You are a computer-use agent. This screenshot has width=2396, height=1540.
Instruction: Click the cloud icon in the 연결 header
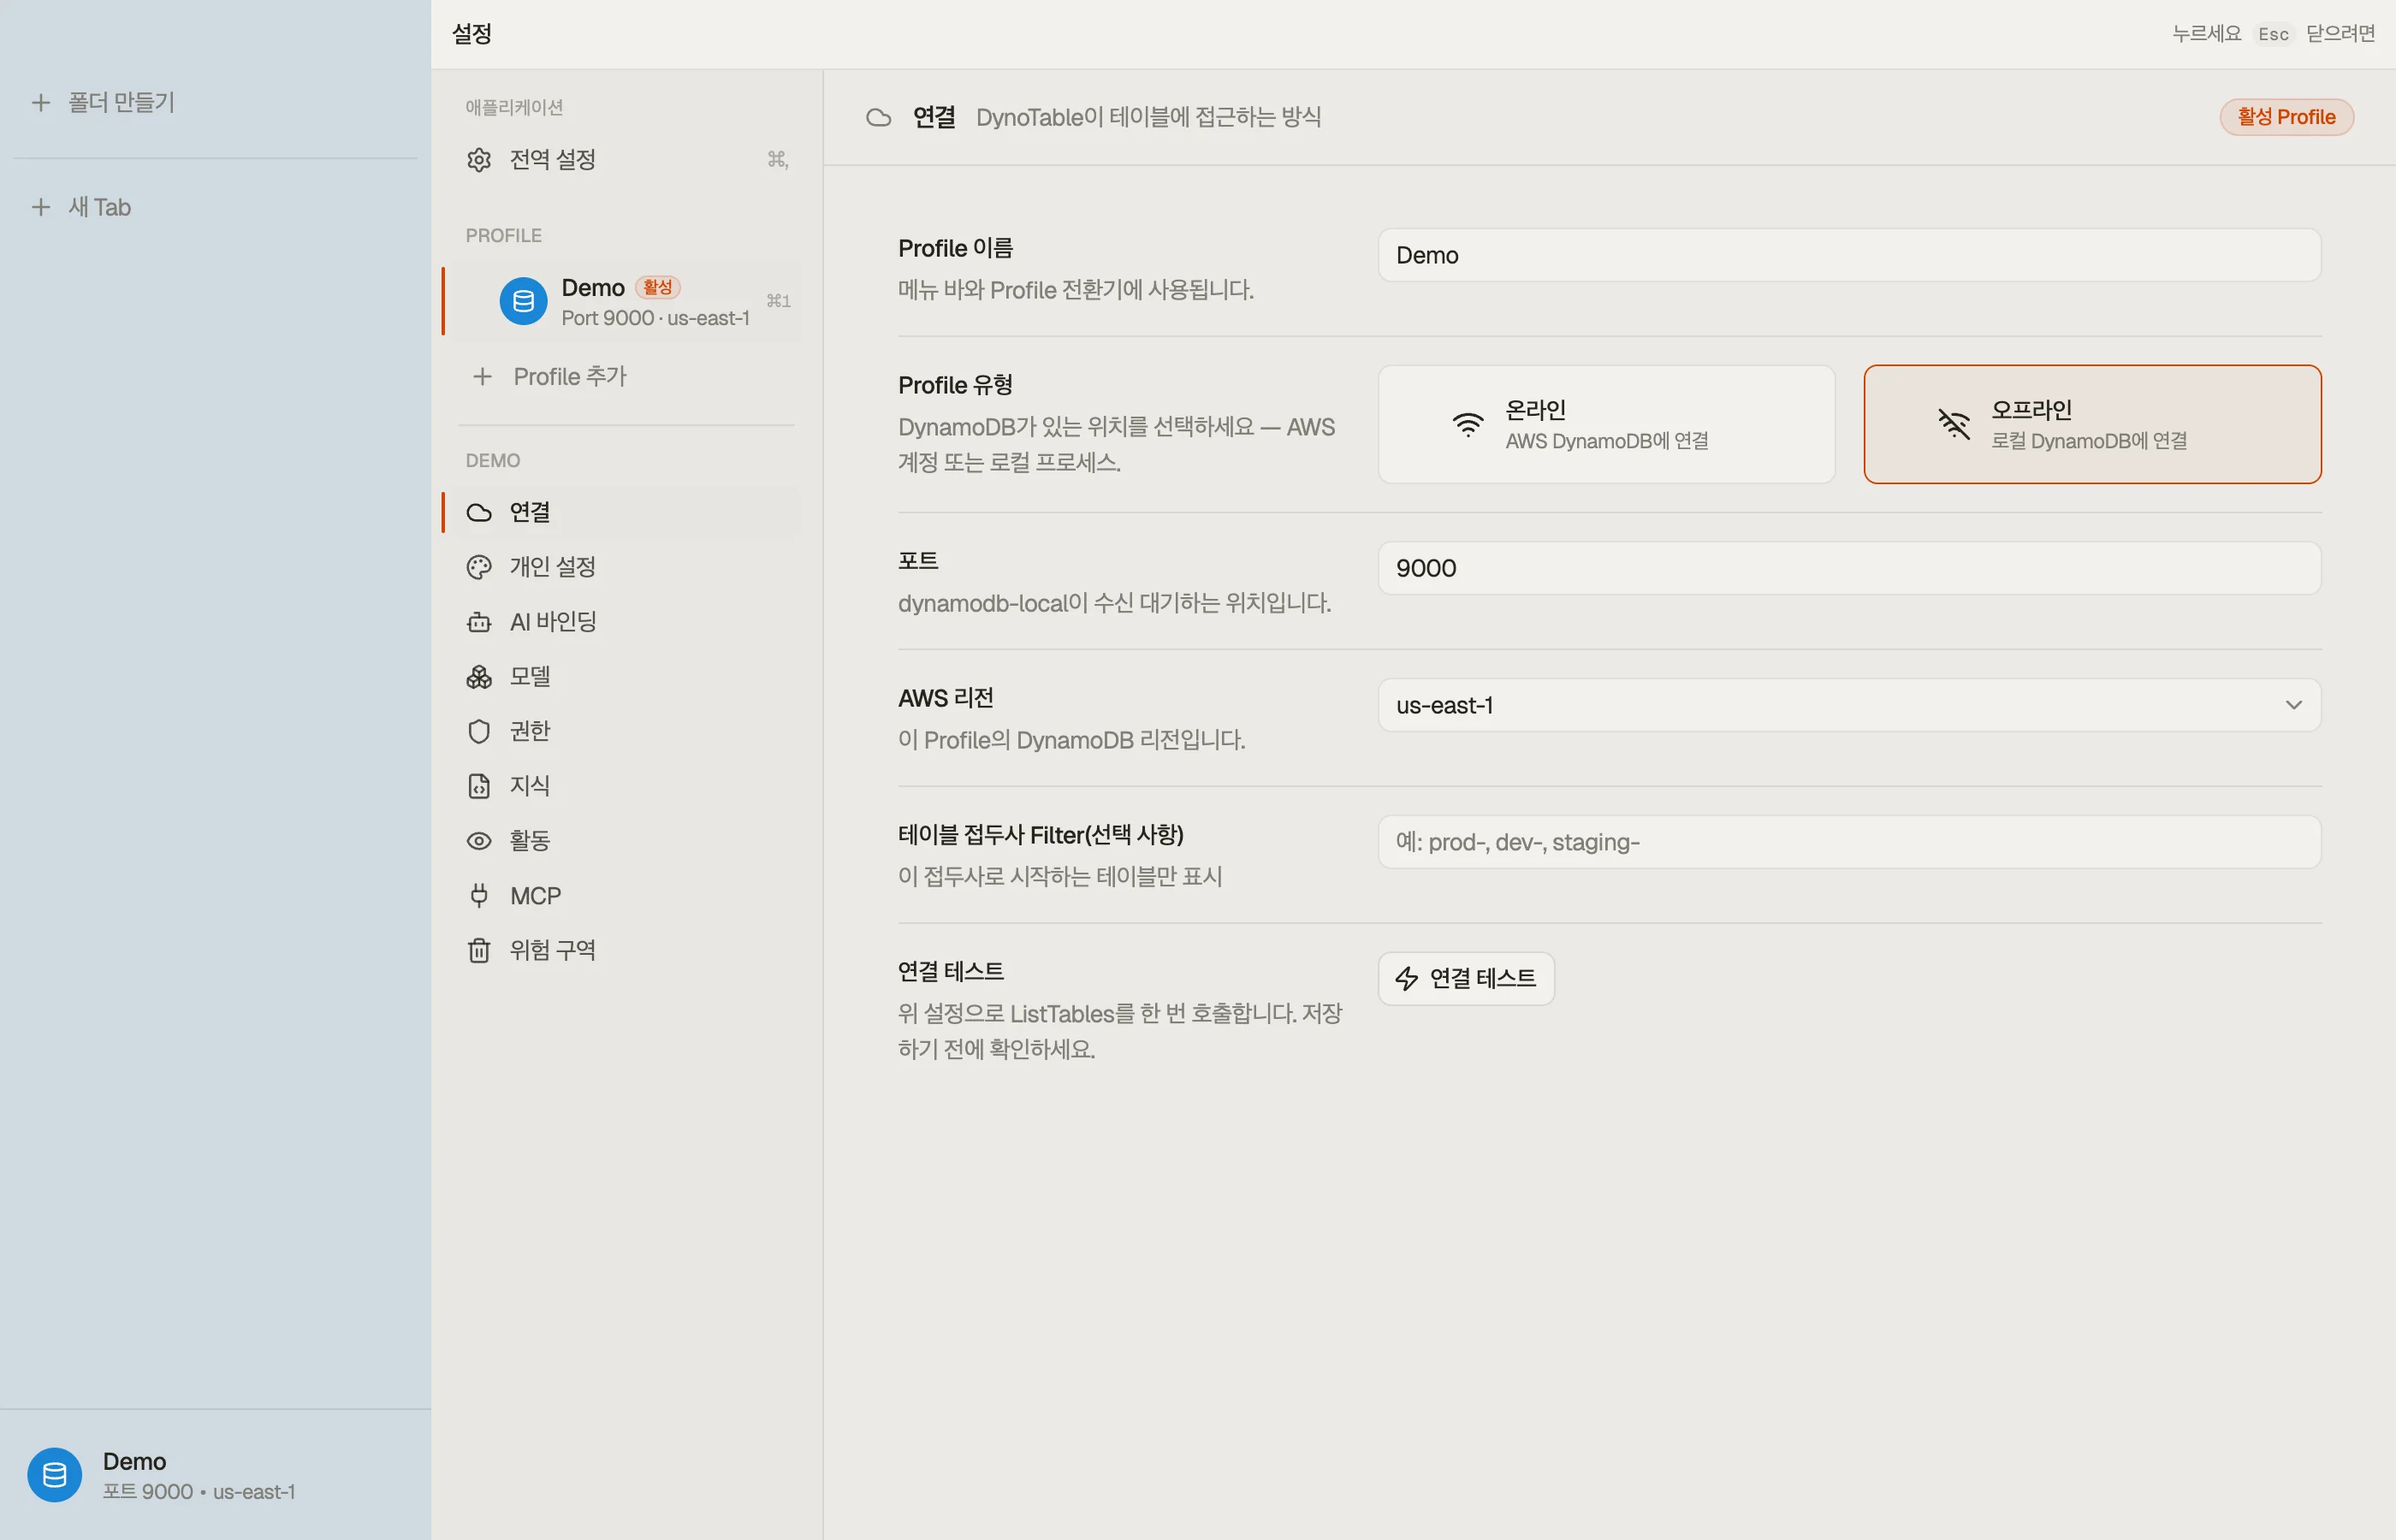[x=878, y=118]
